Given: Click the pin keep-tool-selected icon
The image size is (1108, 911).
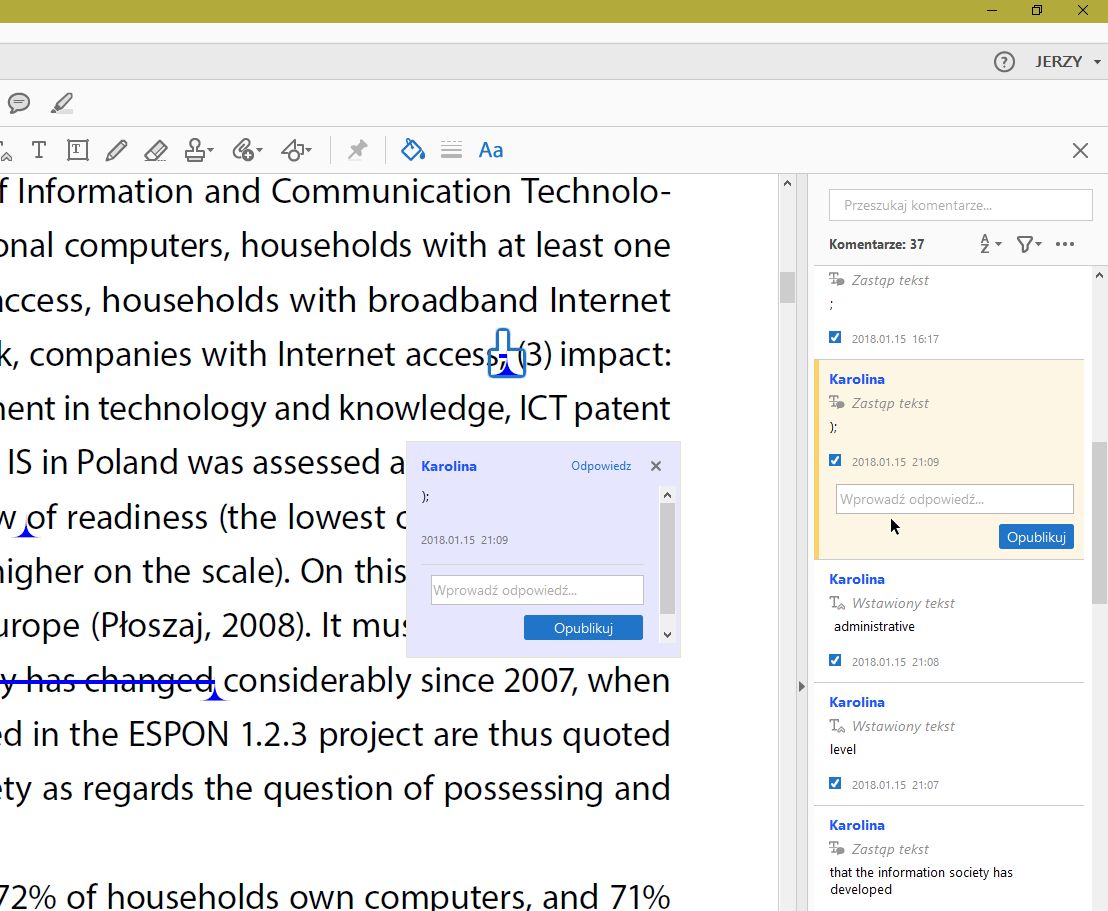Looking at the screenshot, I should click(x=357, y=150).
